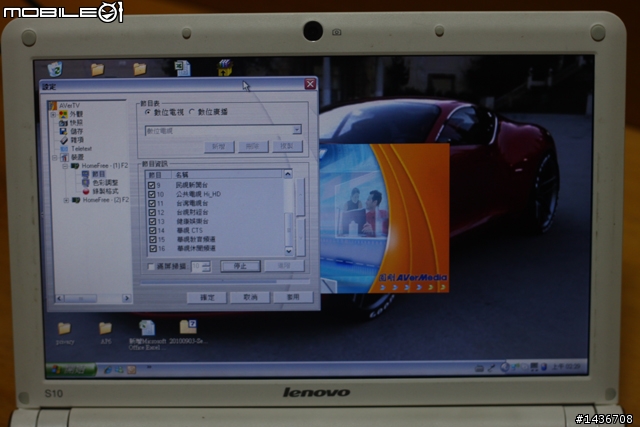This screenshot has width=640, height=427.
Task: Select the Teletext icon in tree
Action: (x=64, y=149)
